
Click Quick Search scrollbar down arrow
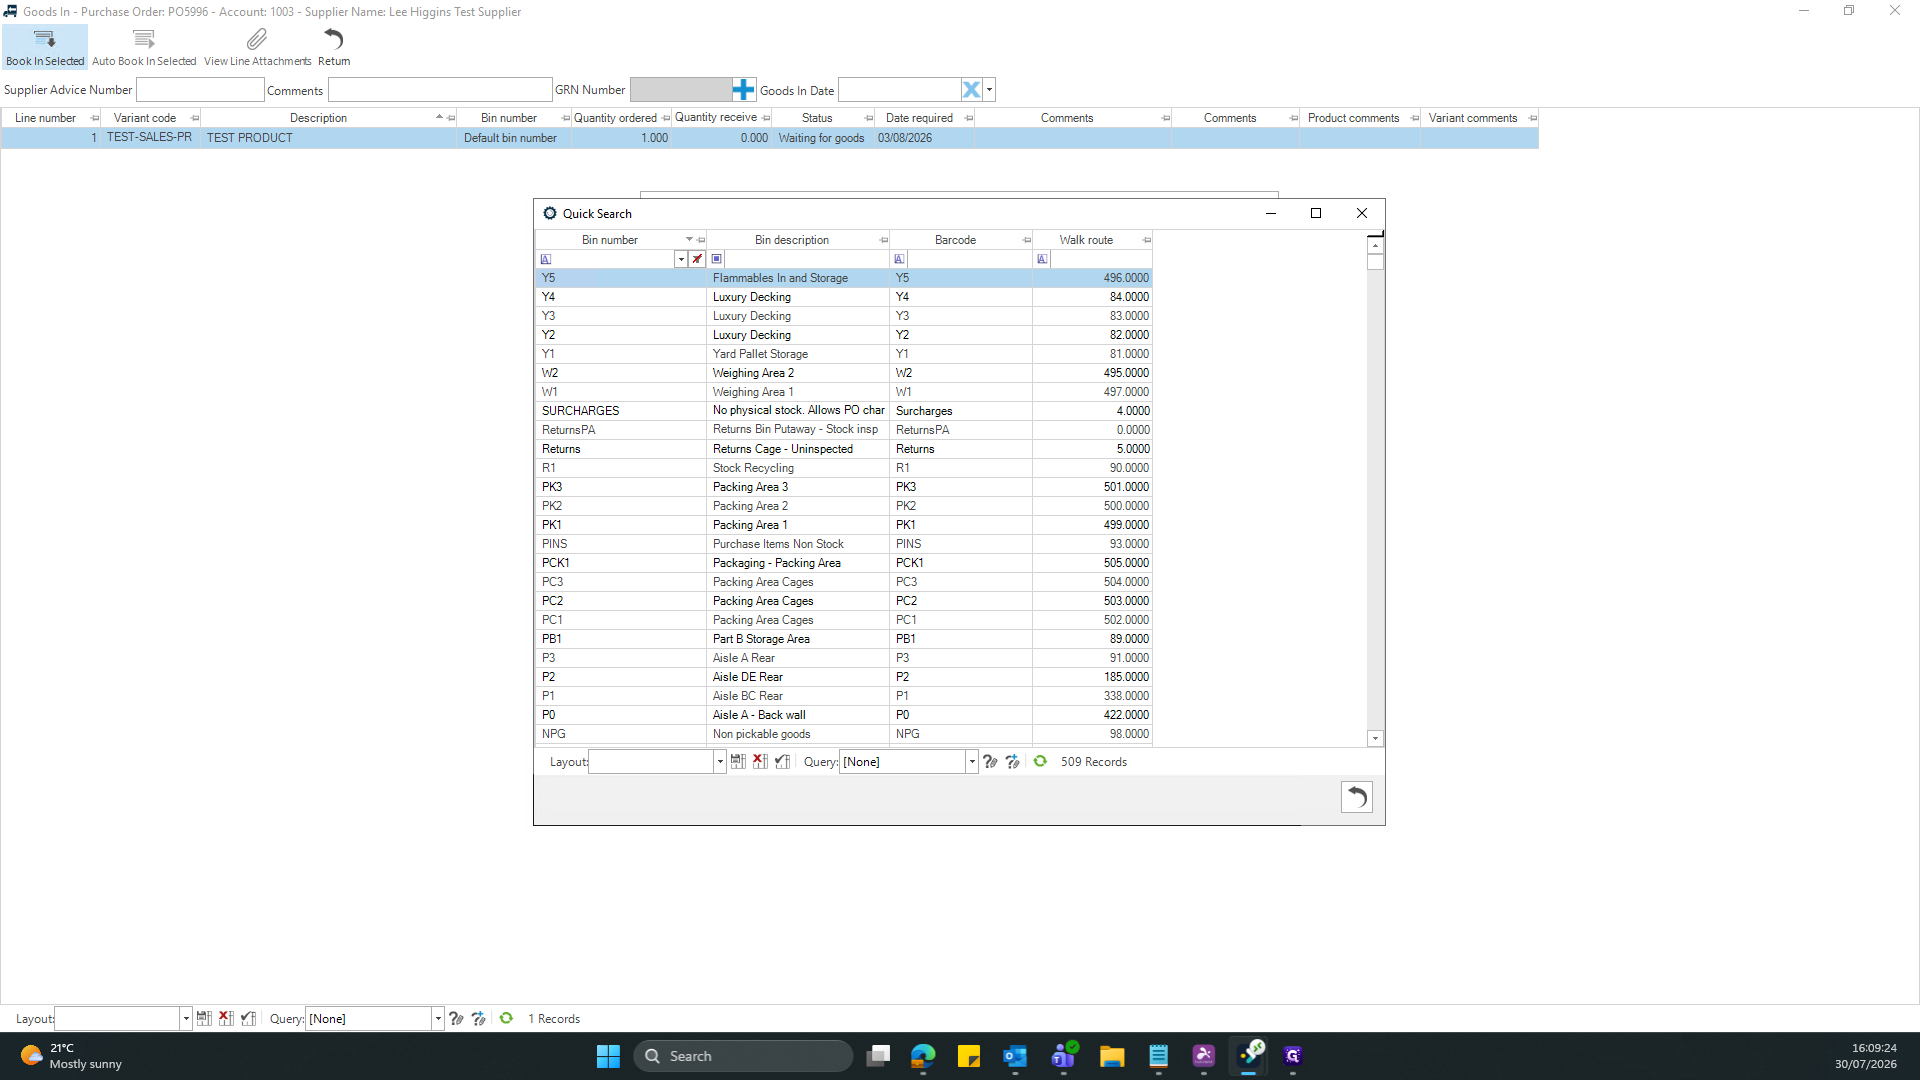tap(1375, 738)
